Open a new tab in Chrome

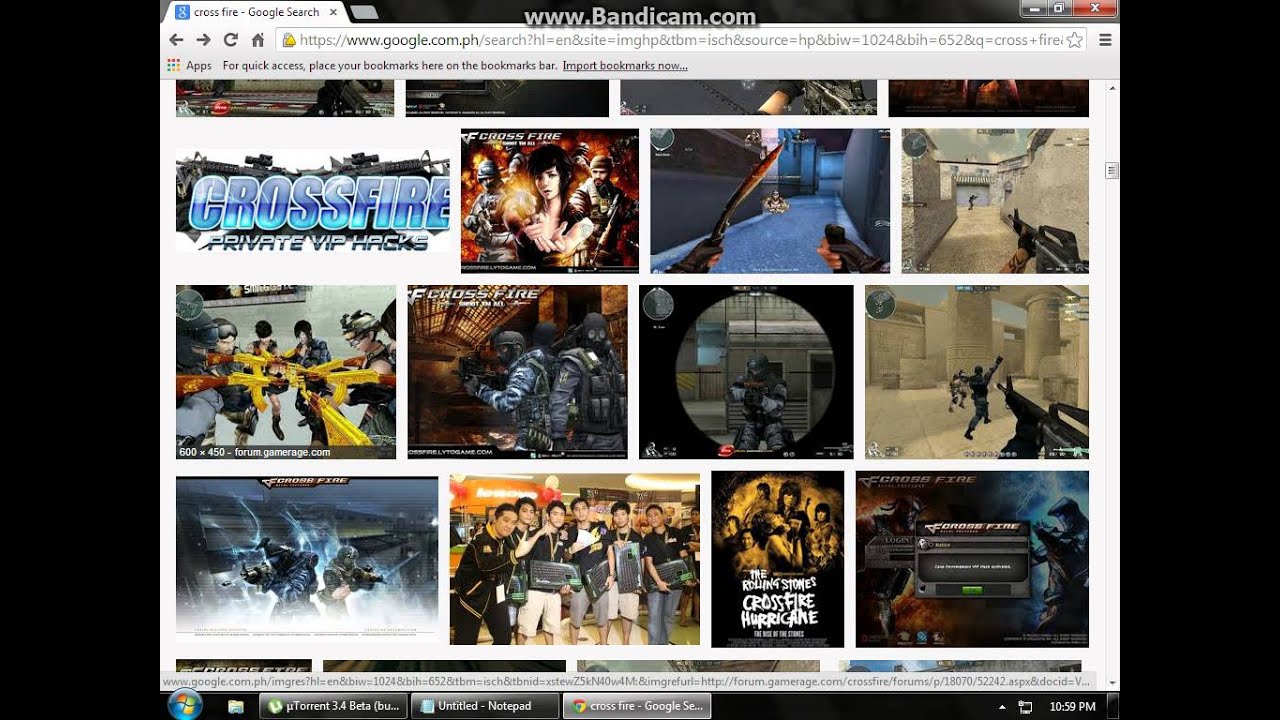[363, 12]
